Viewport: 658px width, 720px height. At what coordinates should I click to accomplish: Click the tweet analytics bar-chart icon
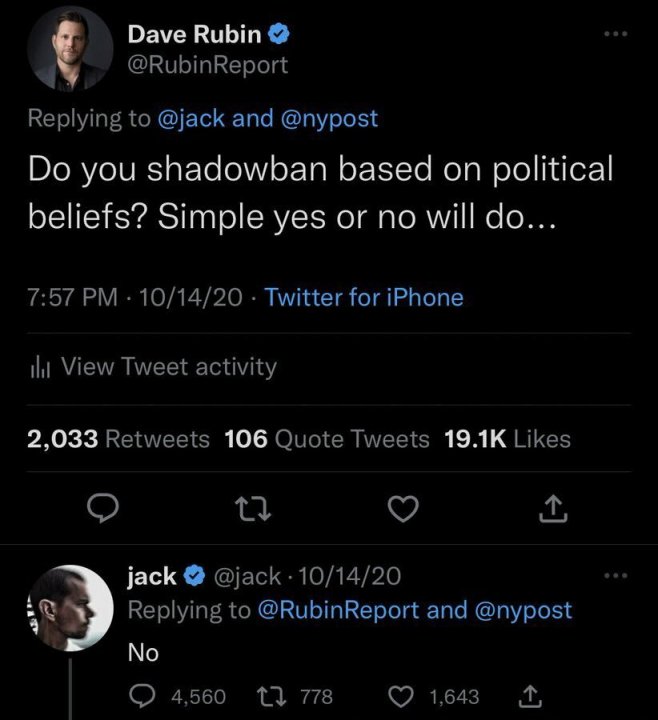click(42, 368)
